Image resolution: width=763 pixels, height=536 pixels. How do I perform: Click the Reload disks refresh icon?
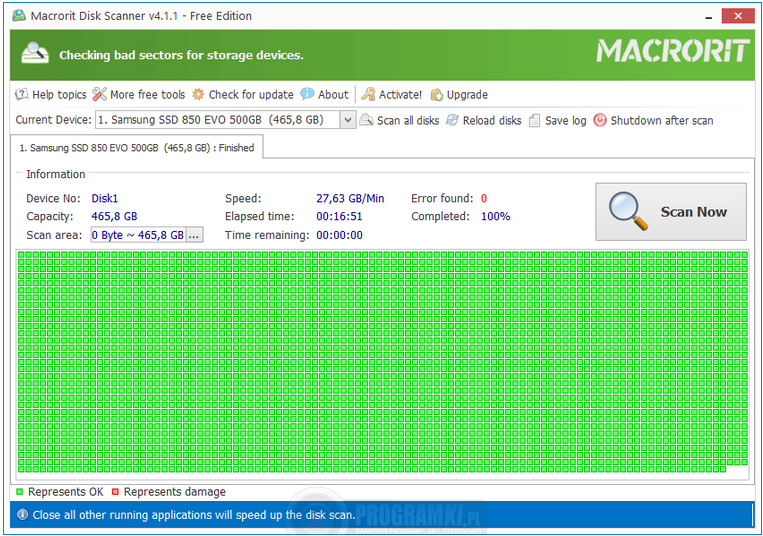(x=453, y=120)
